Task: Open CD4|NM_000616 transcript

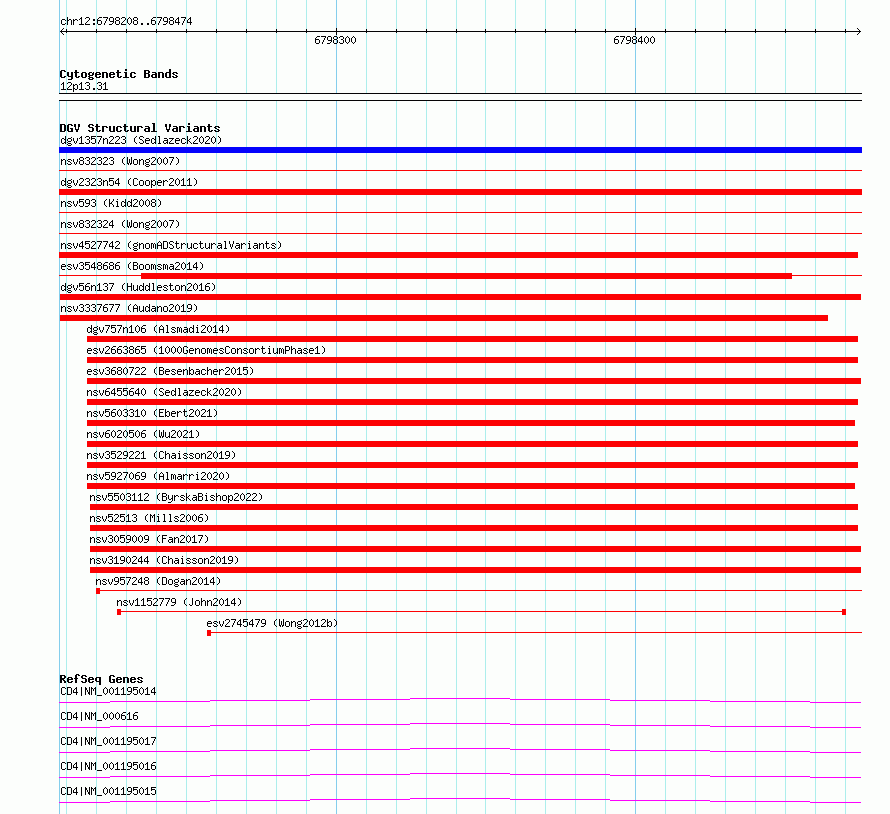Action: tap(99, 716)
